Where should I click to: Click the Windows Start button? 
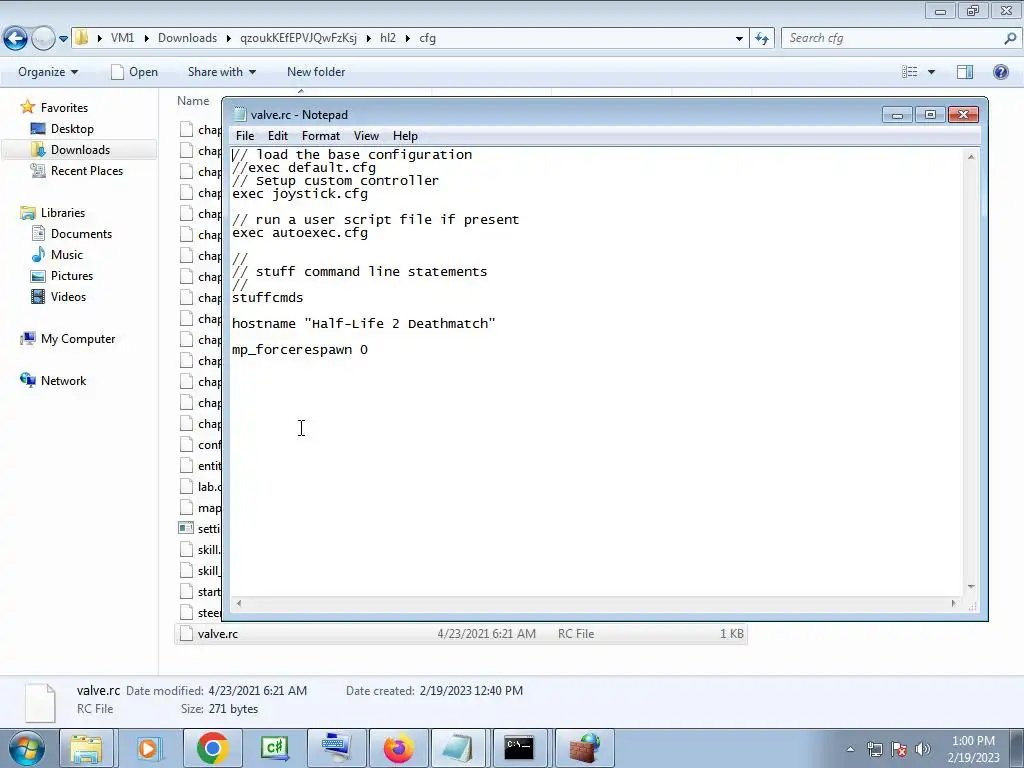coord(27,748)
